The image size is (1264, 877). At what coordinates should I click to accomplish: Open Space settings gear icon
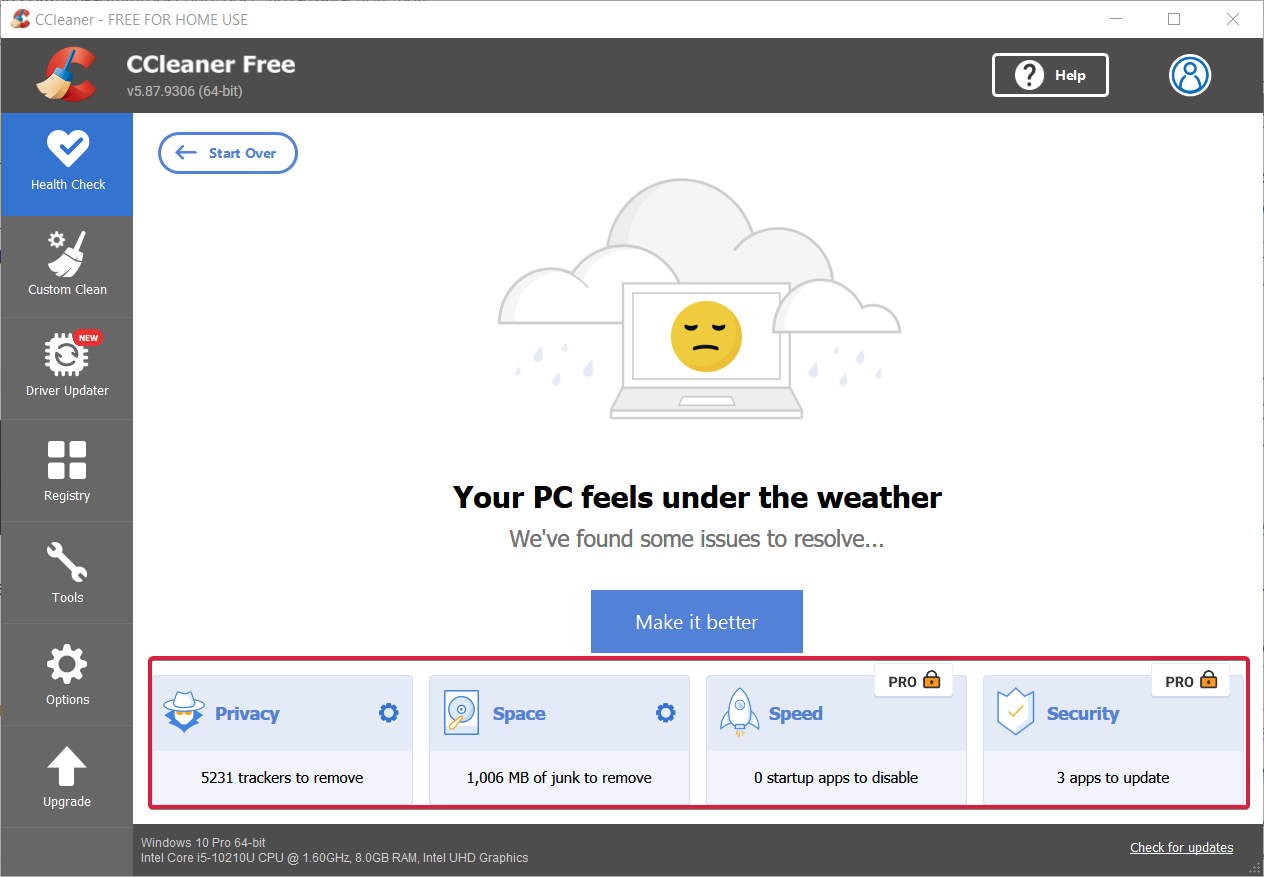click(666, 713)
